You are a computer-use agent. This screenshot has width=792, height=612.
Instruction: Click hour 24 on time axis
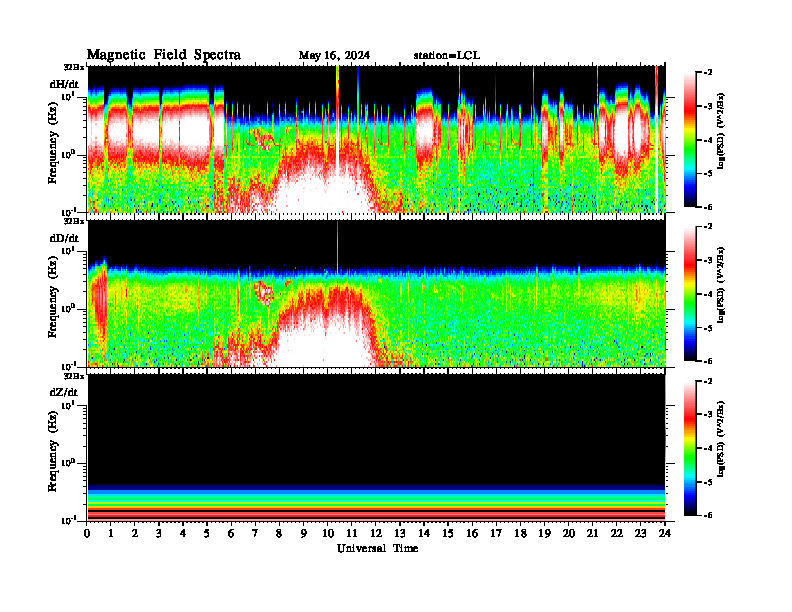(x=665, y=534)
